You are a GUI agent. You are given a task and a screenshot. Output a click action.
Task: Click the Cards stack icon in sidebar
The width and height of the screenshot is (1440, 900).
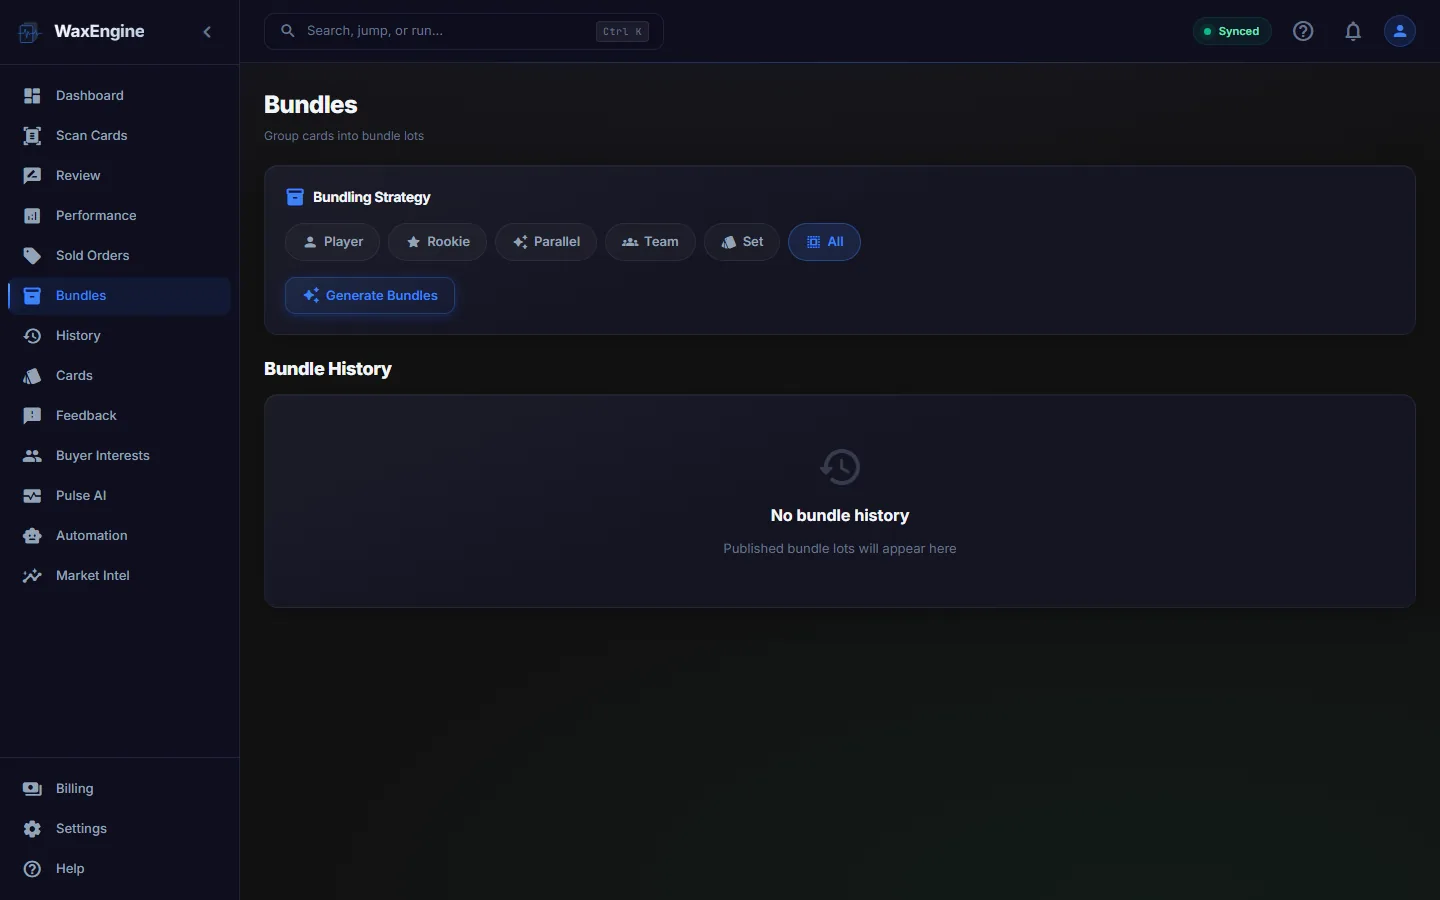32,376
